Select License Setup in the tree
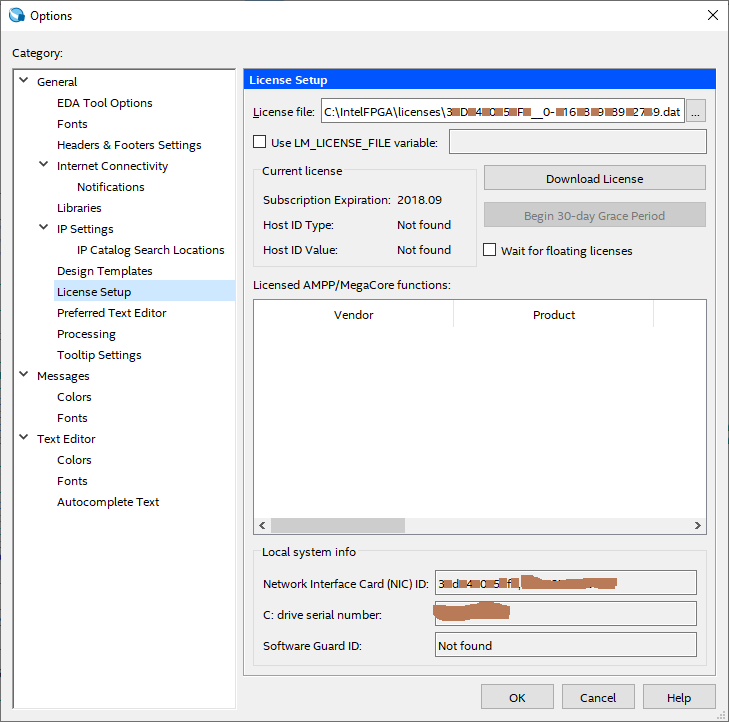The image size is (729, 722). [x=145, y=292]
